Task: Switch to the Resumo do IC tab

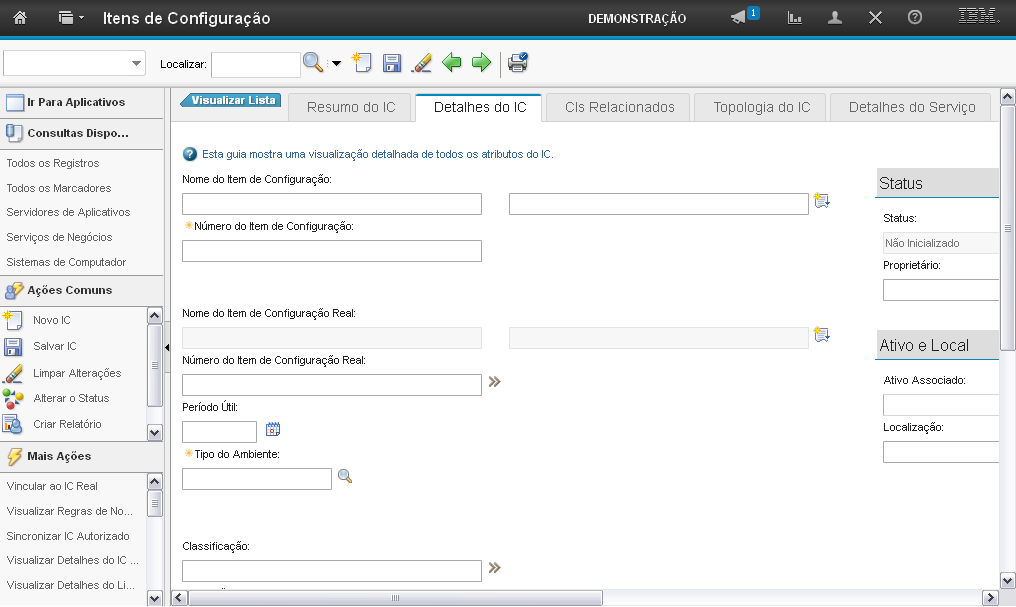Action: [x=351, y=107]
